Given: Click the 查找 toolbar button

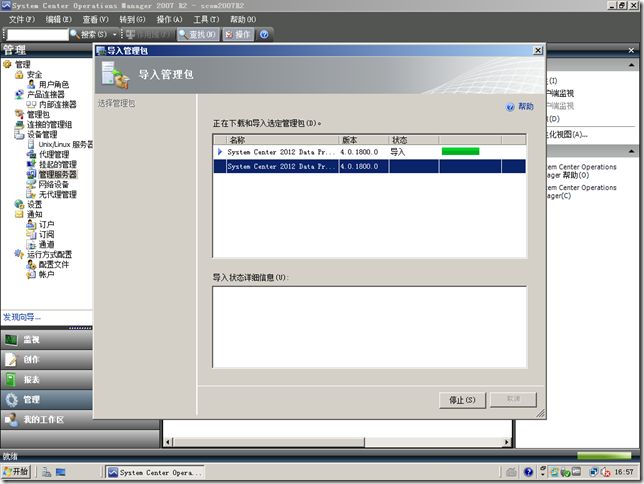Looking at the screenshot, I should [198, 35].
